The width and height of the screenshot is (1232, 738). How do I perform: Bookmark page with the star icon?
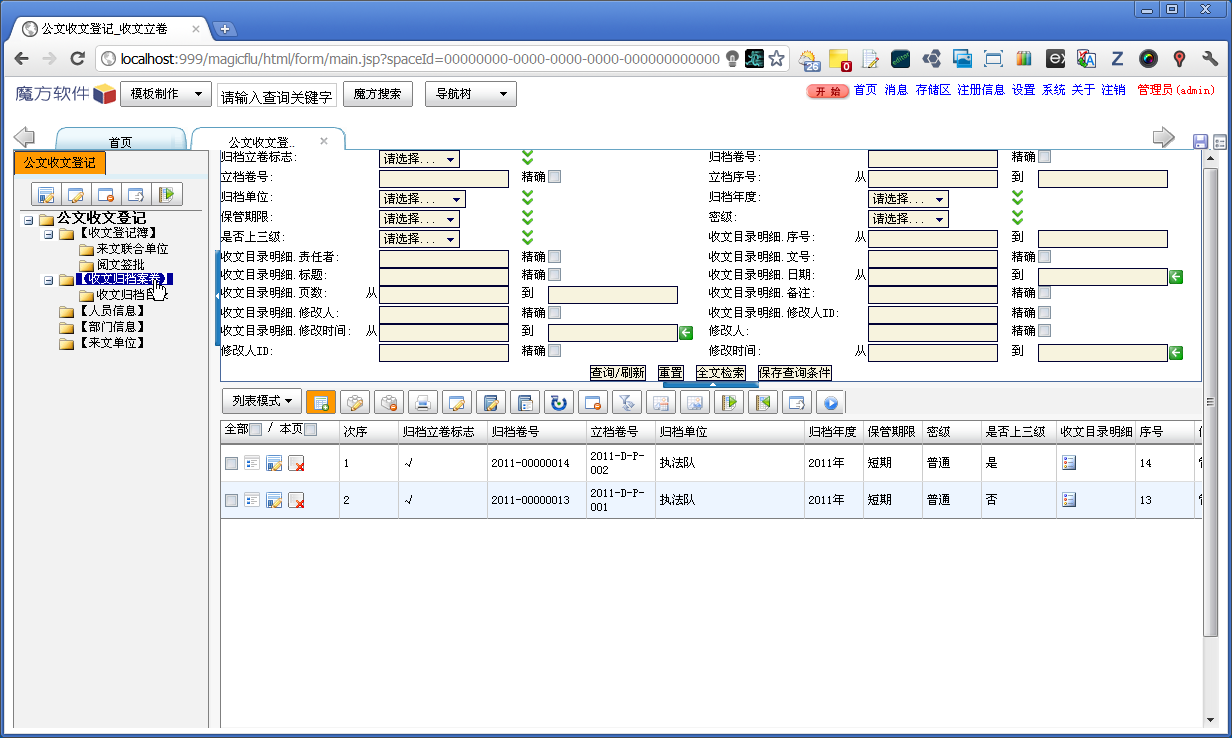(x=776, y=58)
